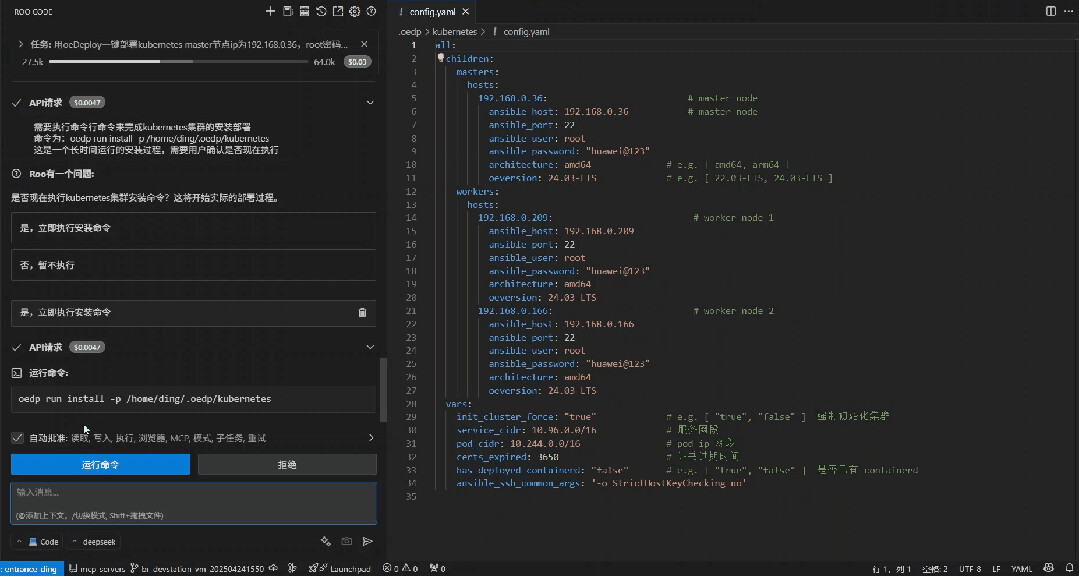The image size is (1079, 576).
Task: Click the camera icon to add image
Action: pos(346,541)
